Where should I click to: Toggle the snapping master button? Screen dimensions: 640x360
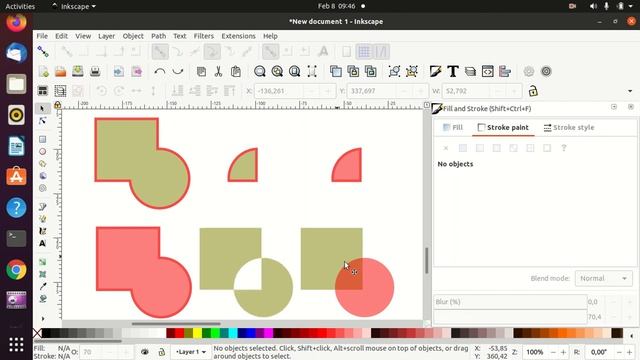point(43,51)
